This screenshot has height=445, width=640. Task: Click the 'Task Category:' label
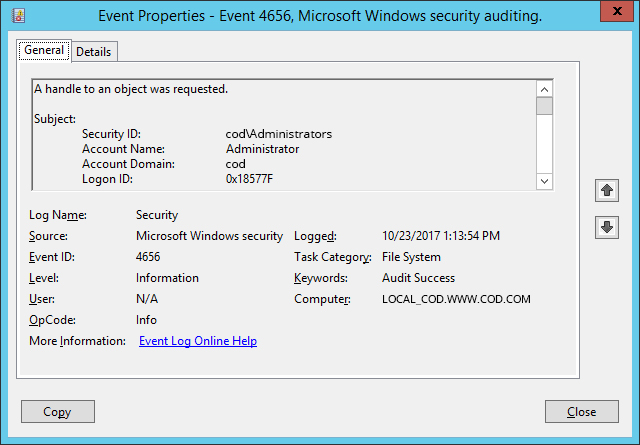pyautogui.click(x=333, y=257)
